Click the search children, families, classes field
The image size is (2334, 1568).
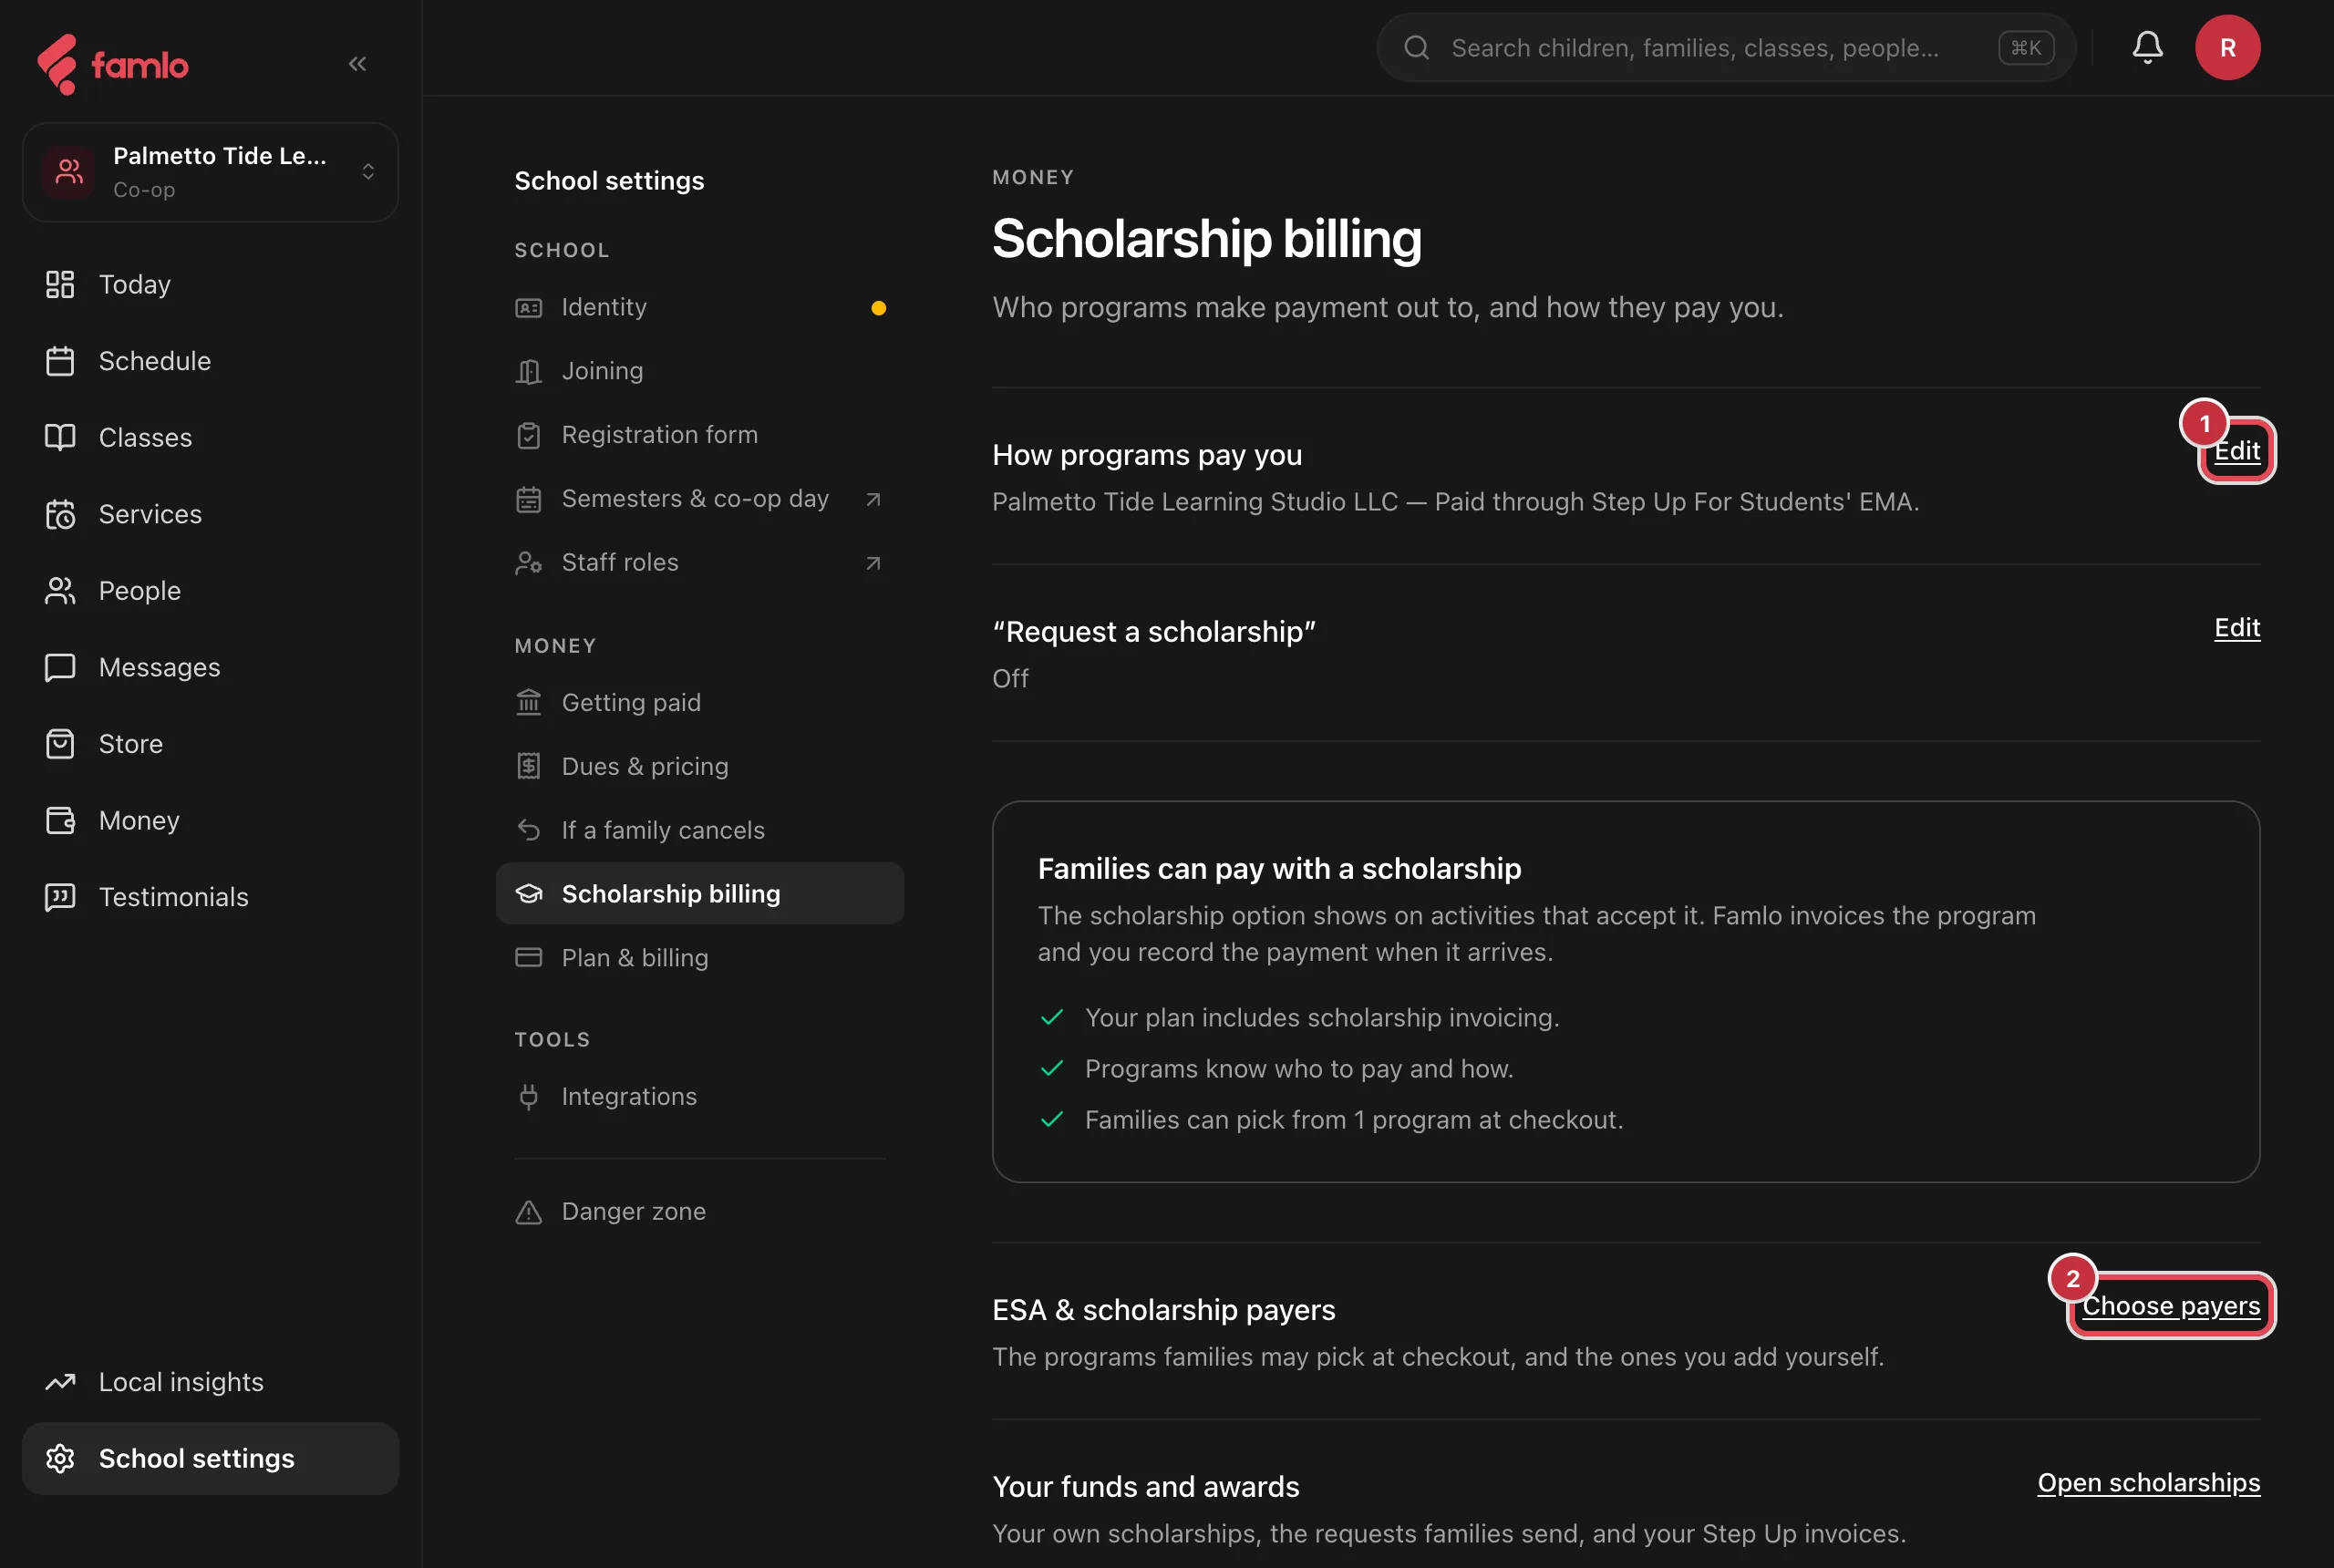[x=1725, y=47]
